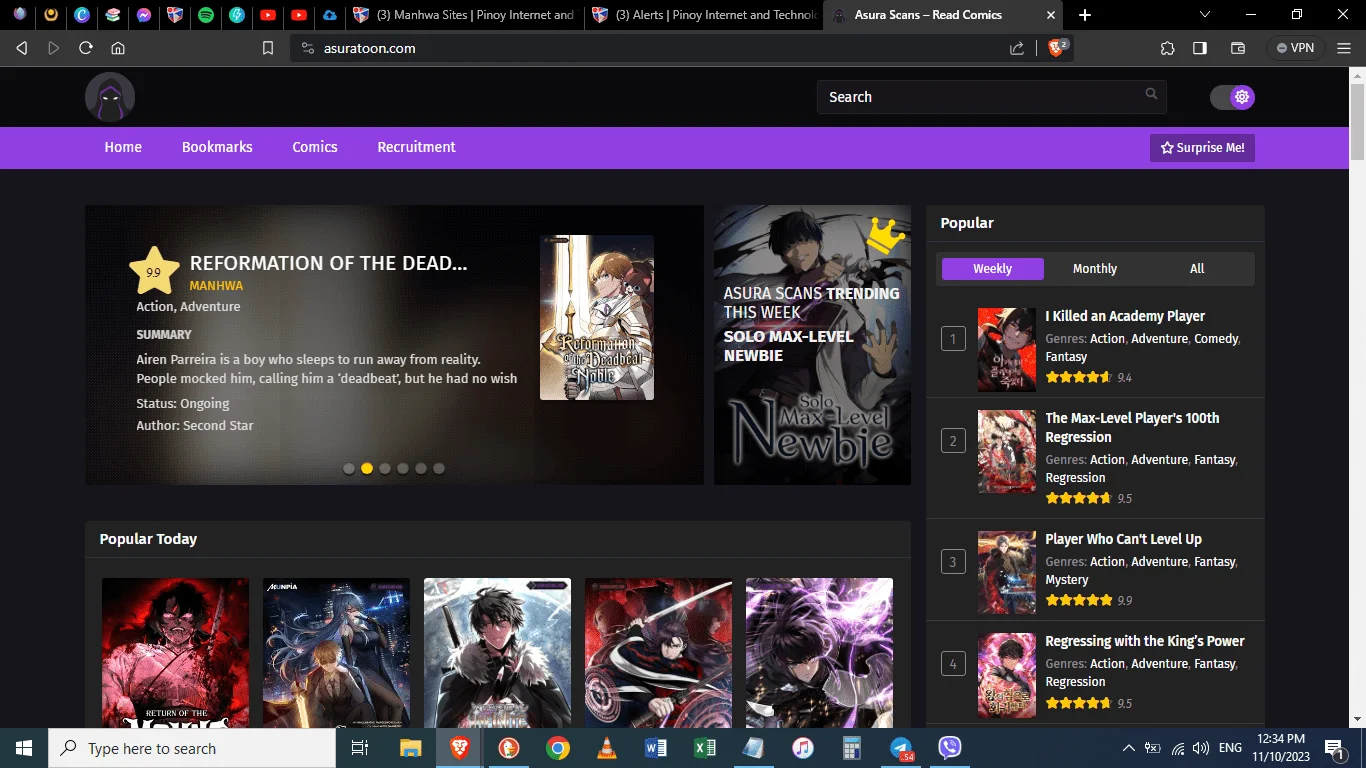Viewport: 1366px width, 768px height.
Task: Open a new tab with the plus icon
Action: [1085, 15]
